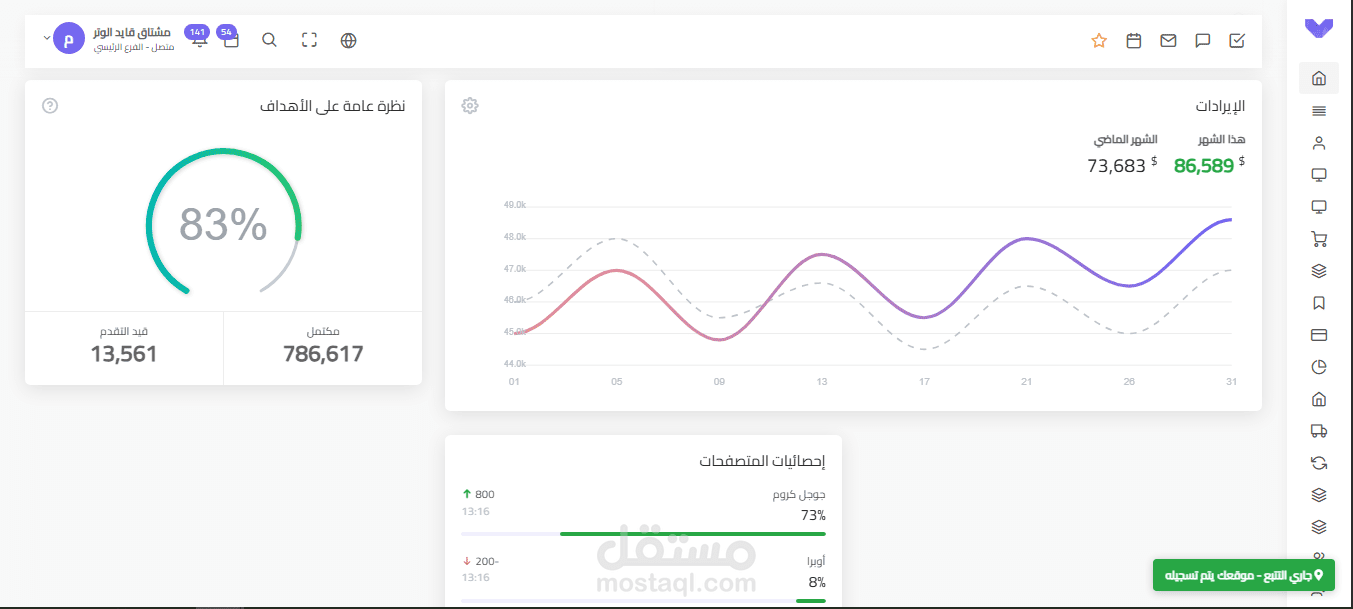The width and height of the screenshot is (1353, 609).
Task: Click the الإيرادات card title
Action: point(1220,106)
